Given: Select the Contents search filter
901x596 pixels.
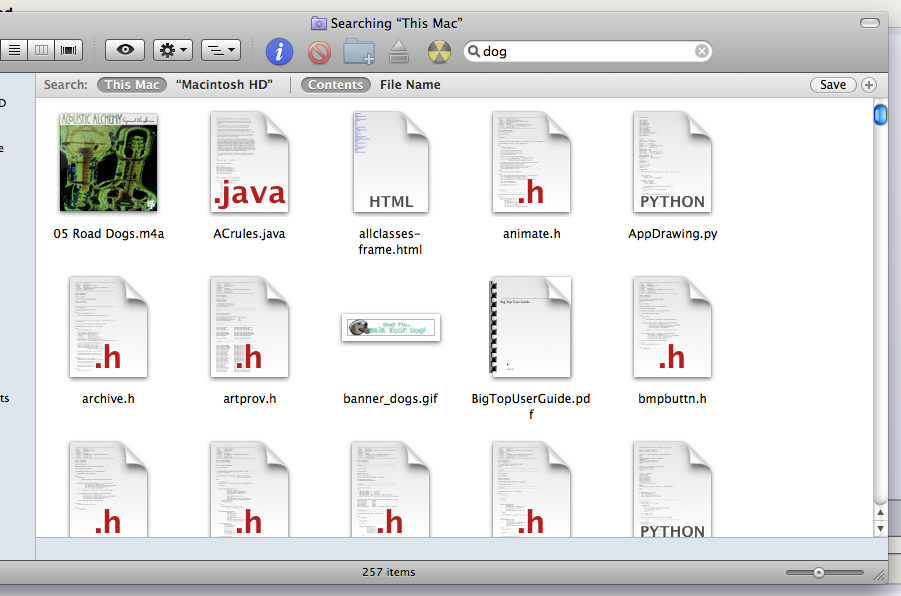Looking at the screenshot, I should 335,85.
